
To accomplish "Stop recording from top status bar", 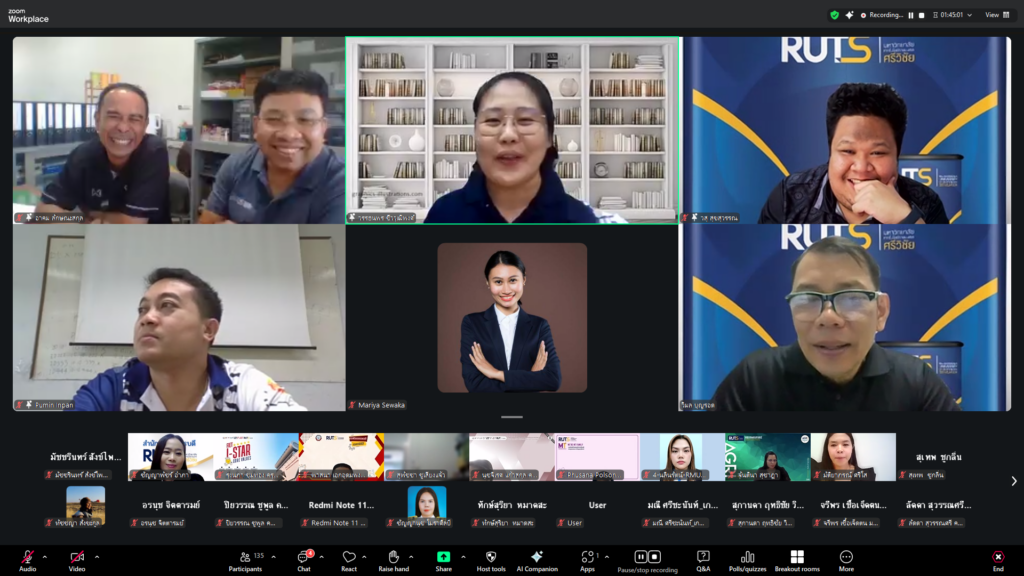I will tap(922, 15).
